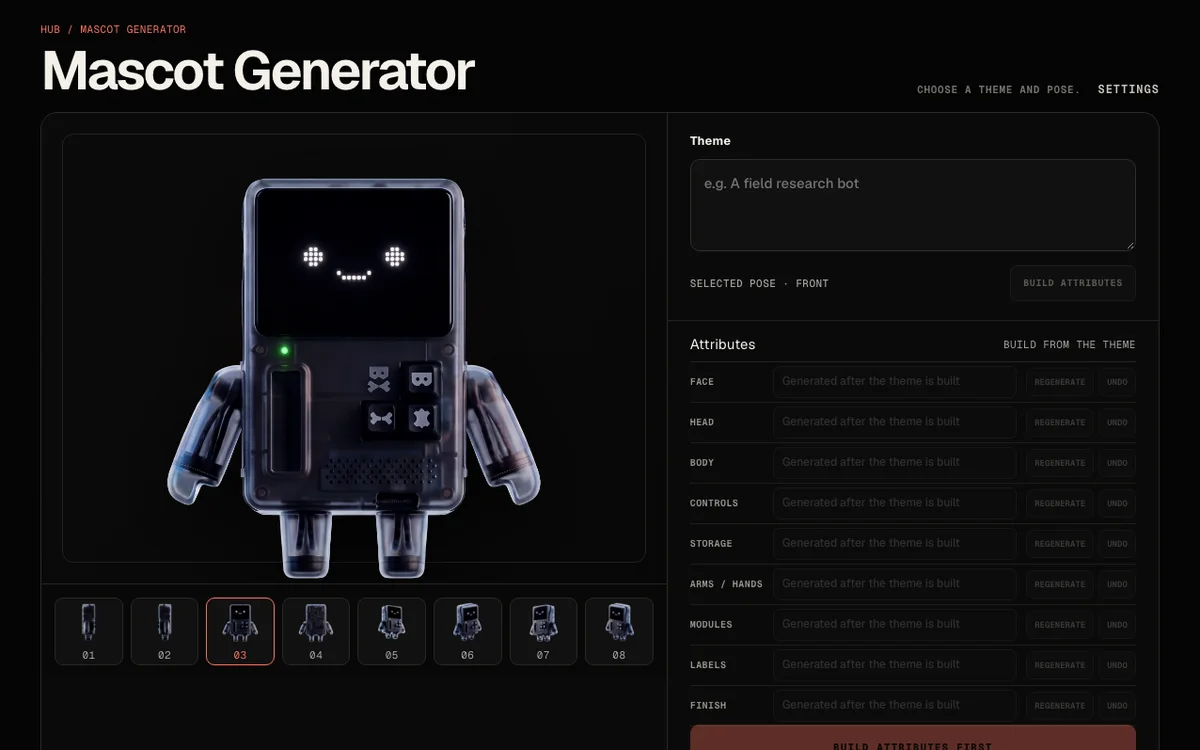Click the Head attribute field
Image resolution: width=1200 pixels, height=750 pixels.
pos(895,422)
